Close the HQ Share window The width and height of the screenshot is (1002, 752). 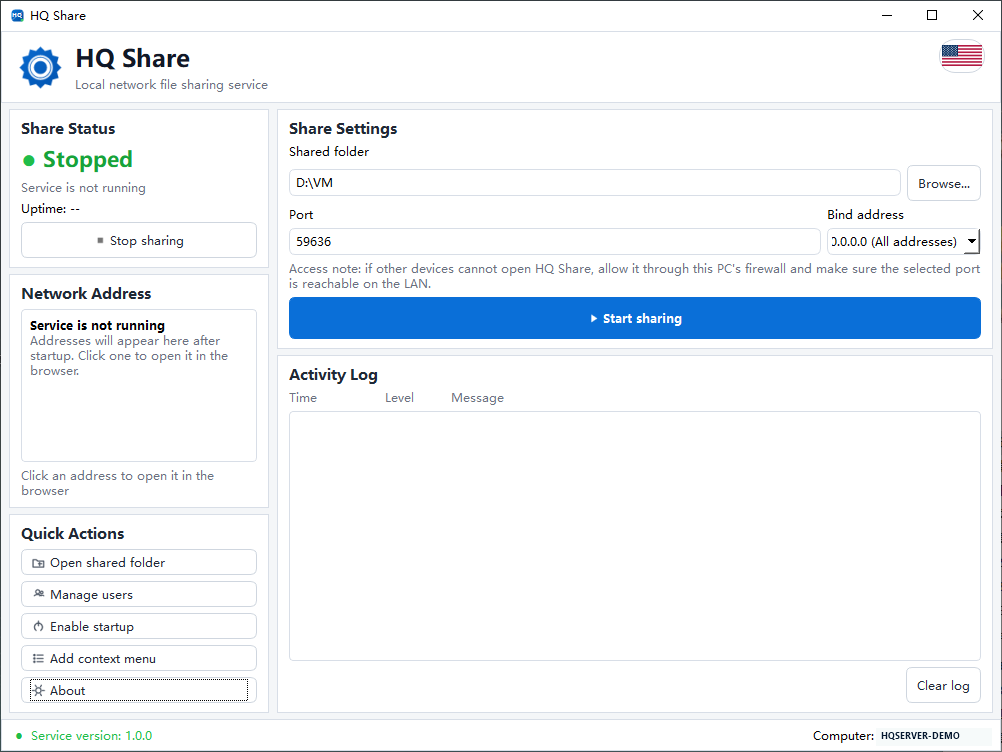978,15
